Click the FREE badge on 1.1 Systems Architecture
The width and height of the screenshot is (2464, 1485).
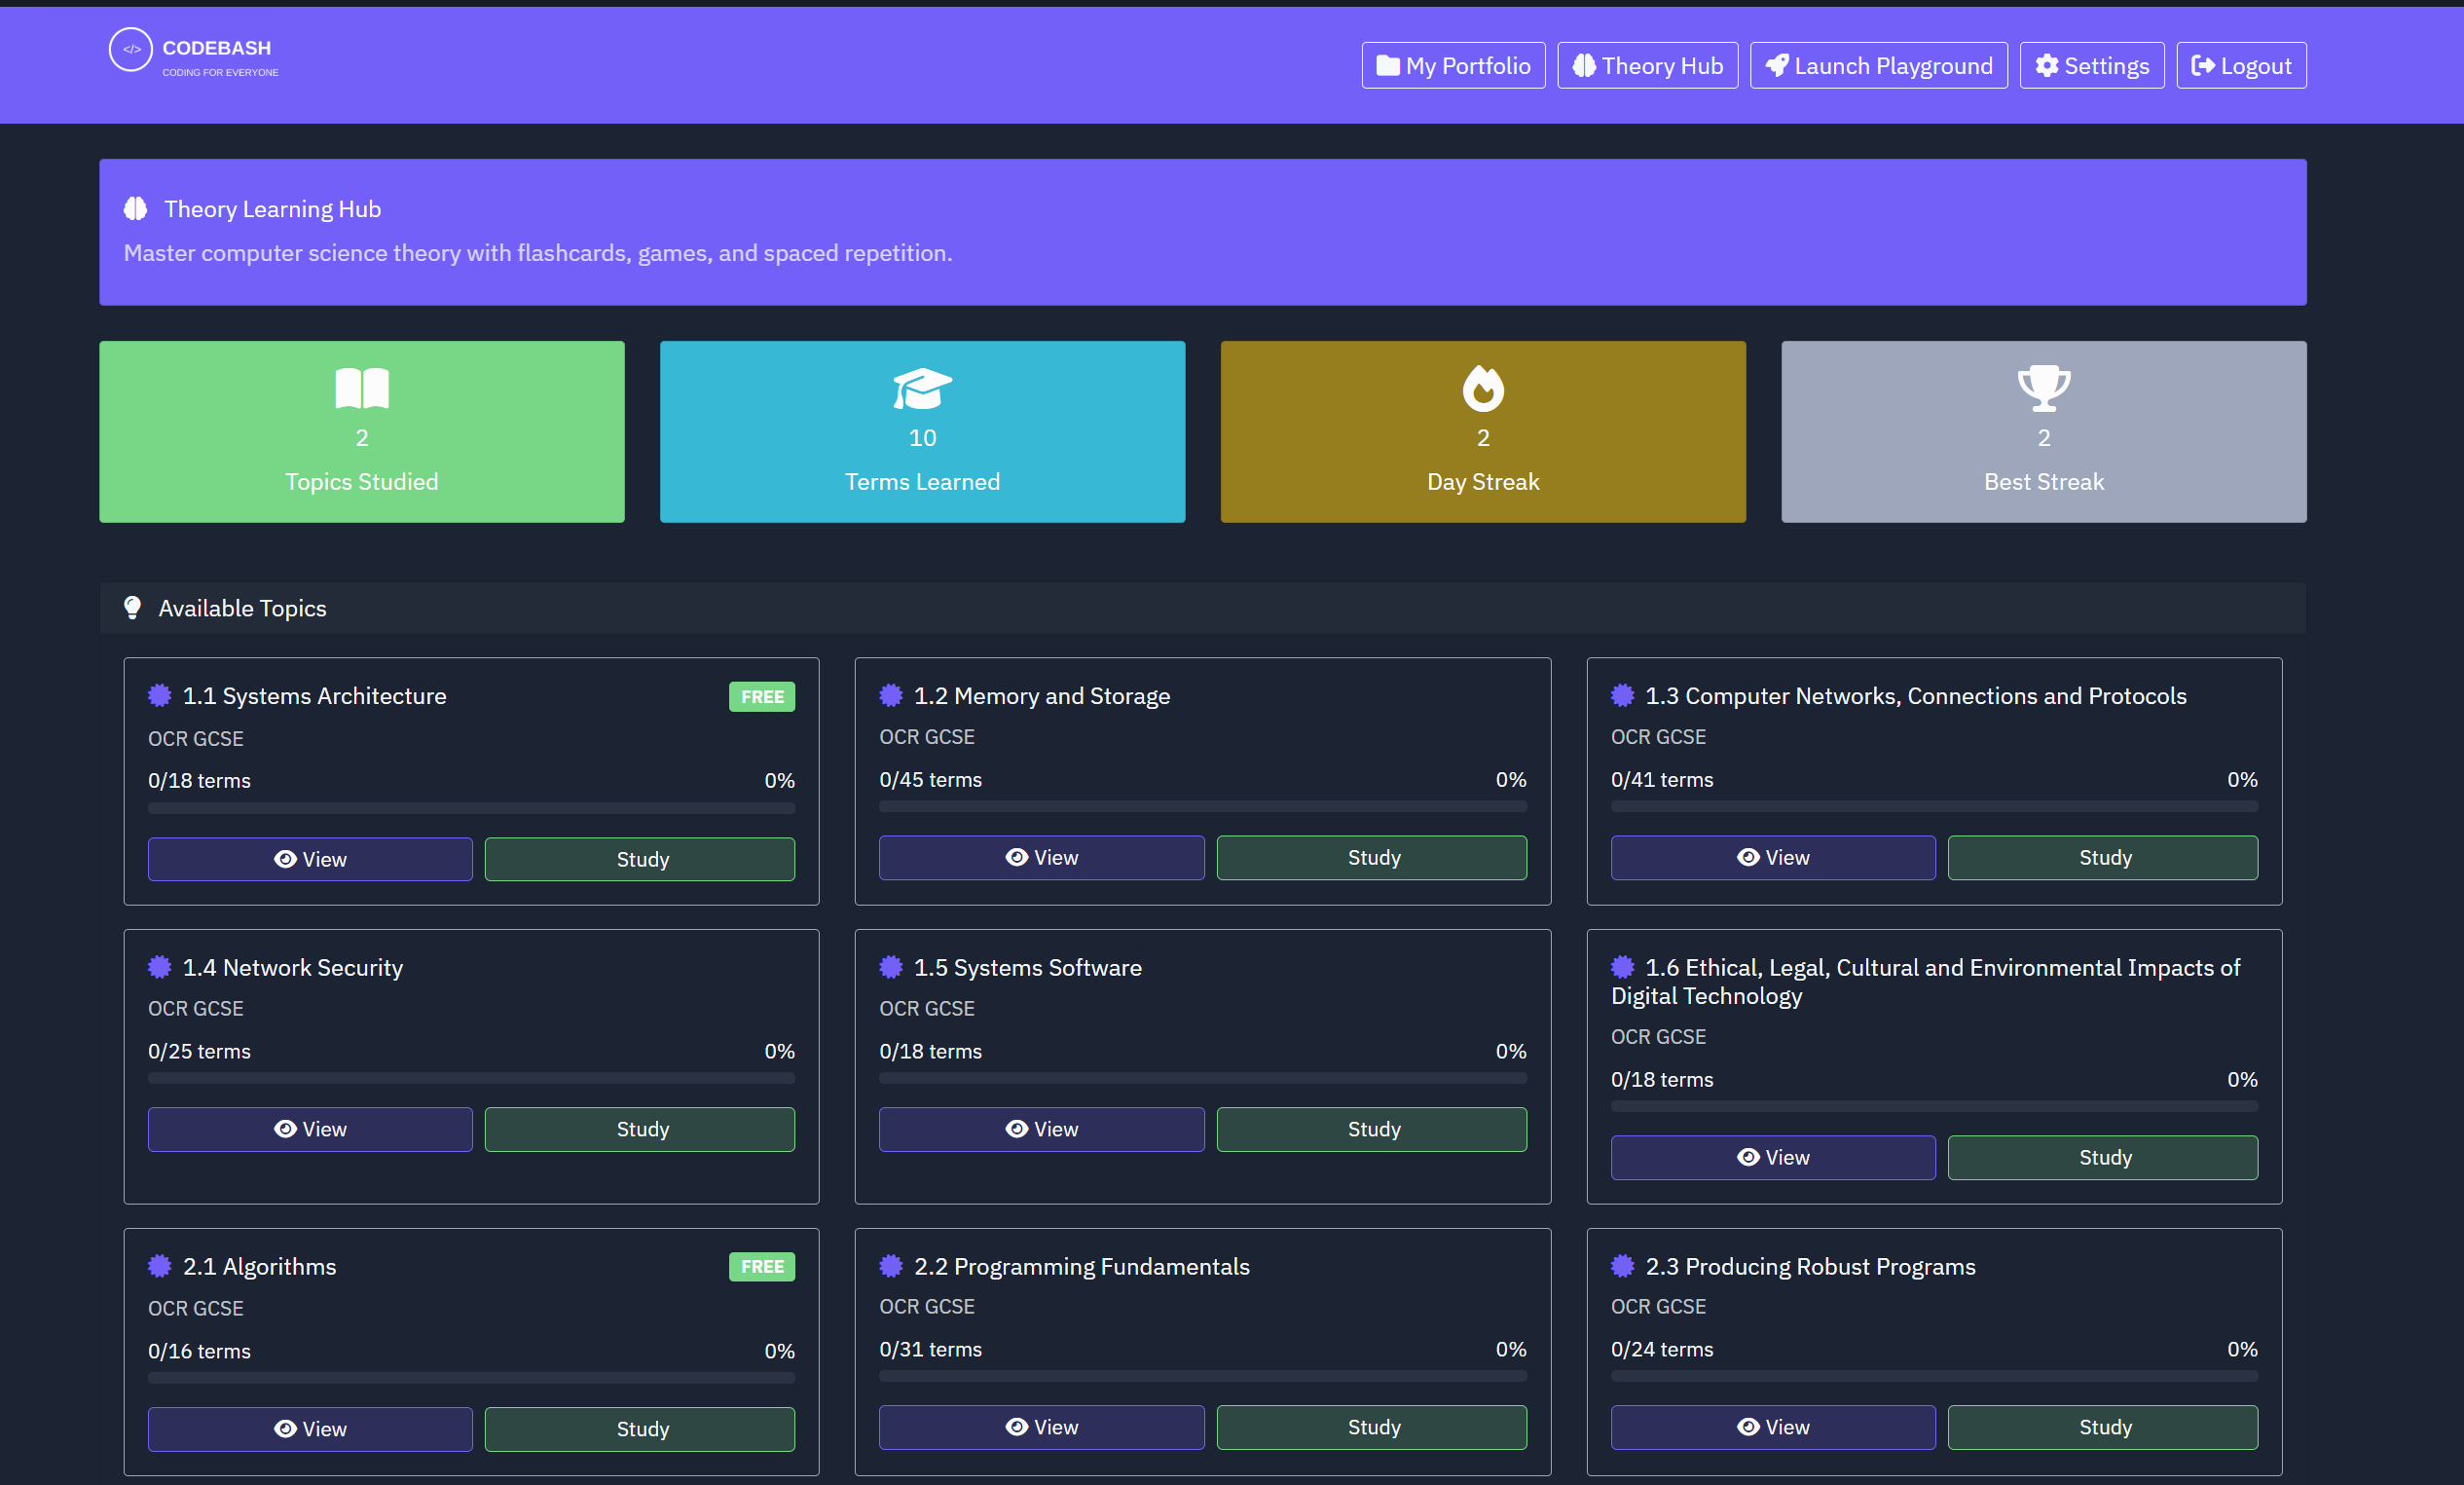pyautogui.click(x=761, y=696)
